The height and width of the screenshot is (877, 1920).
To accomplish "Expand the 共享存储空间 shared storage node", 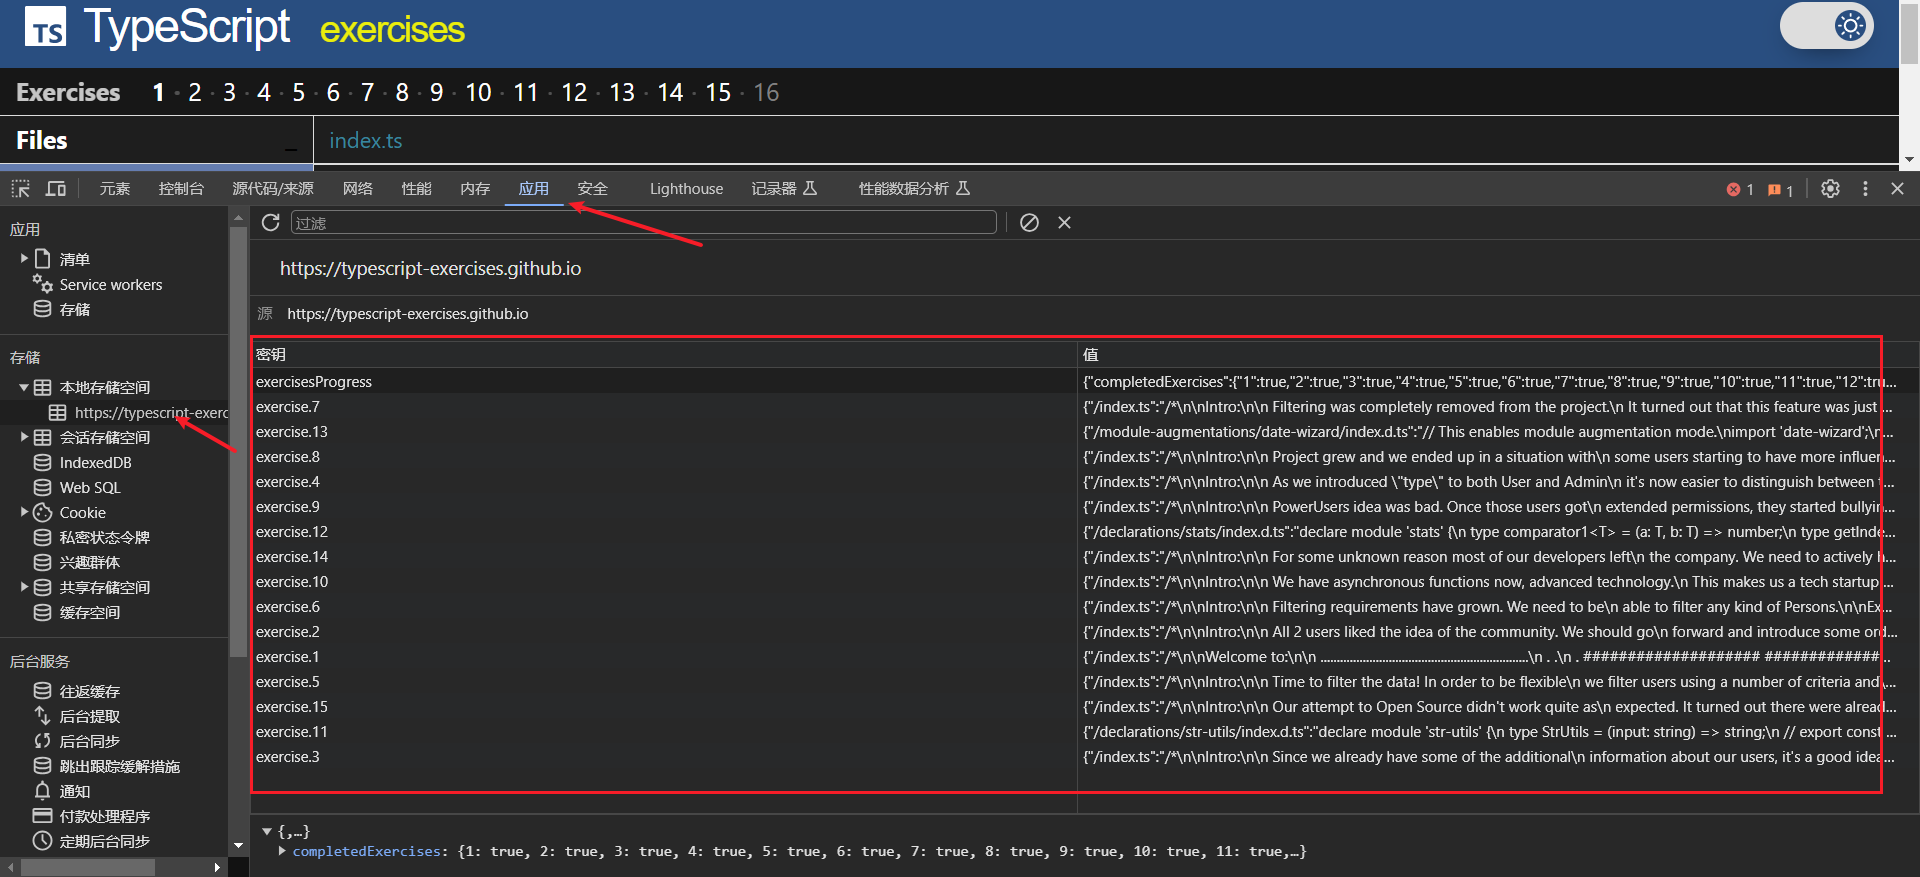I will 24,587.
